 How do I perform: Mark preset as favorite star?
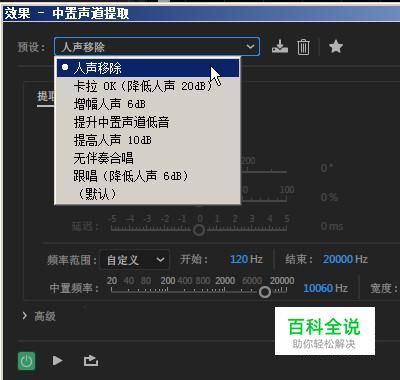(x=336, y=47)
